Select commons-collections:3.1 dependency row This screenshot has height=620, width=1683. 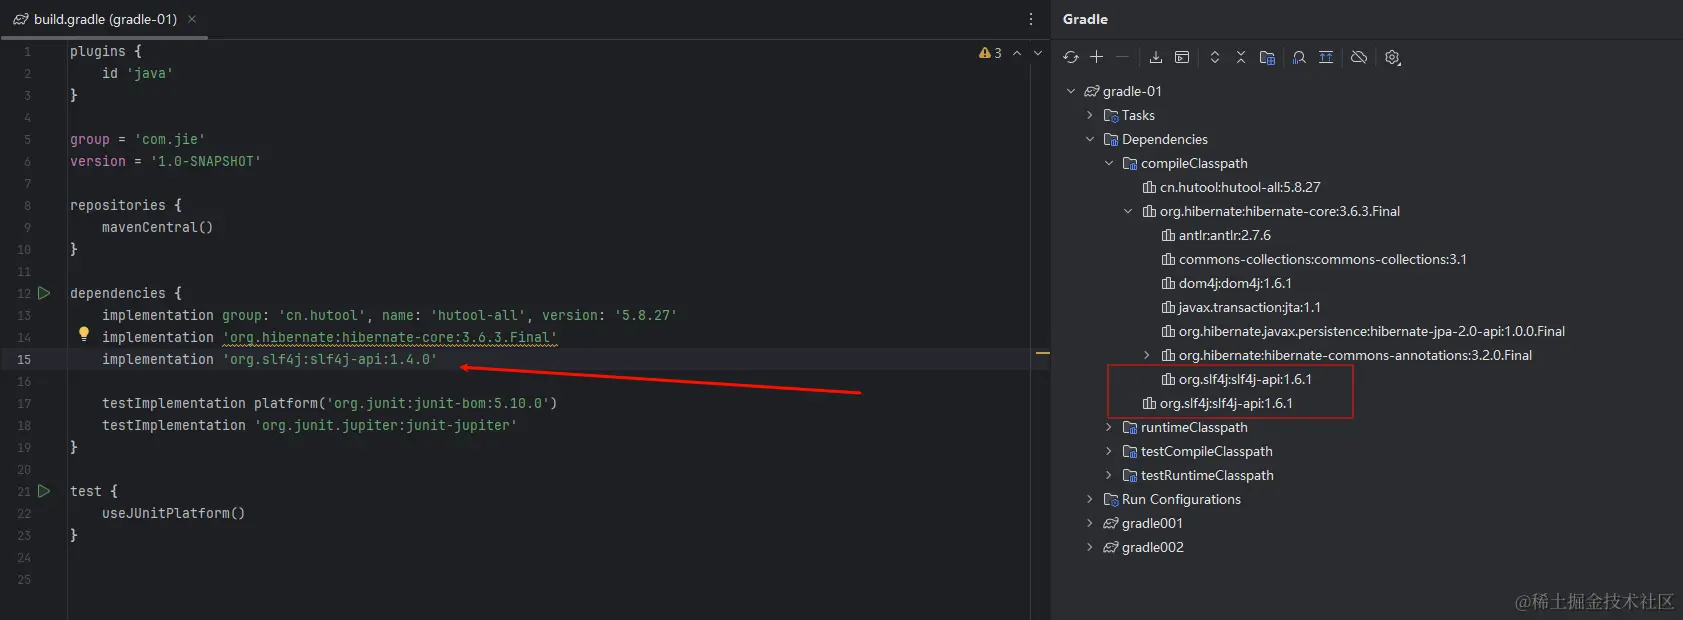coord(1323,259)
